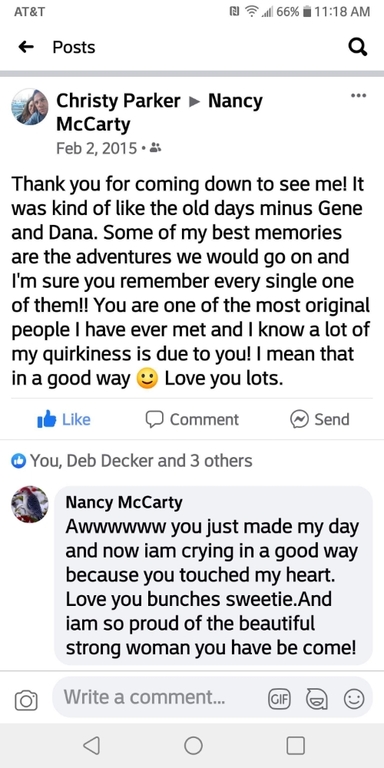
Task: Open the GIF picker in comment bar
Action: click(279, 699)
